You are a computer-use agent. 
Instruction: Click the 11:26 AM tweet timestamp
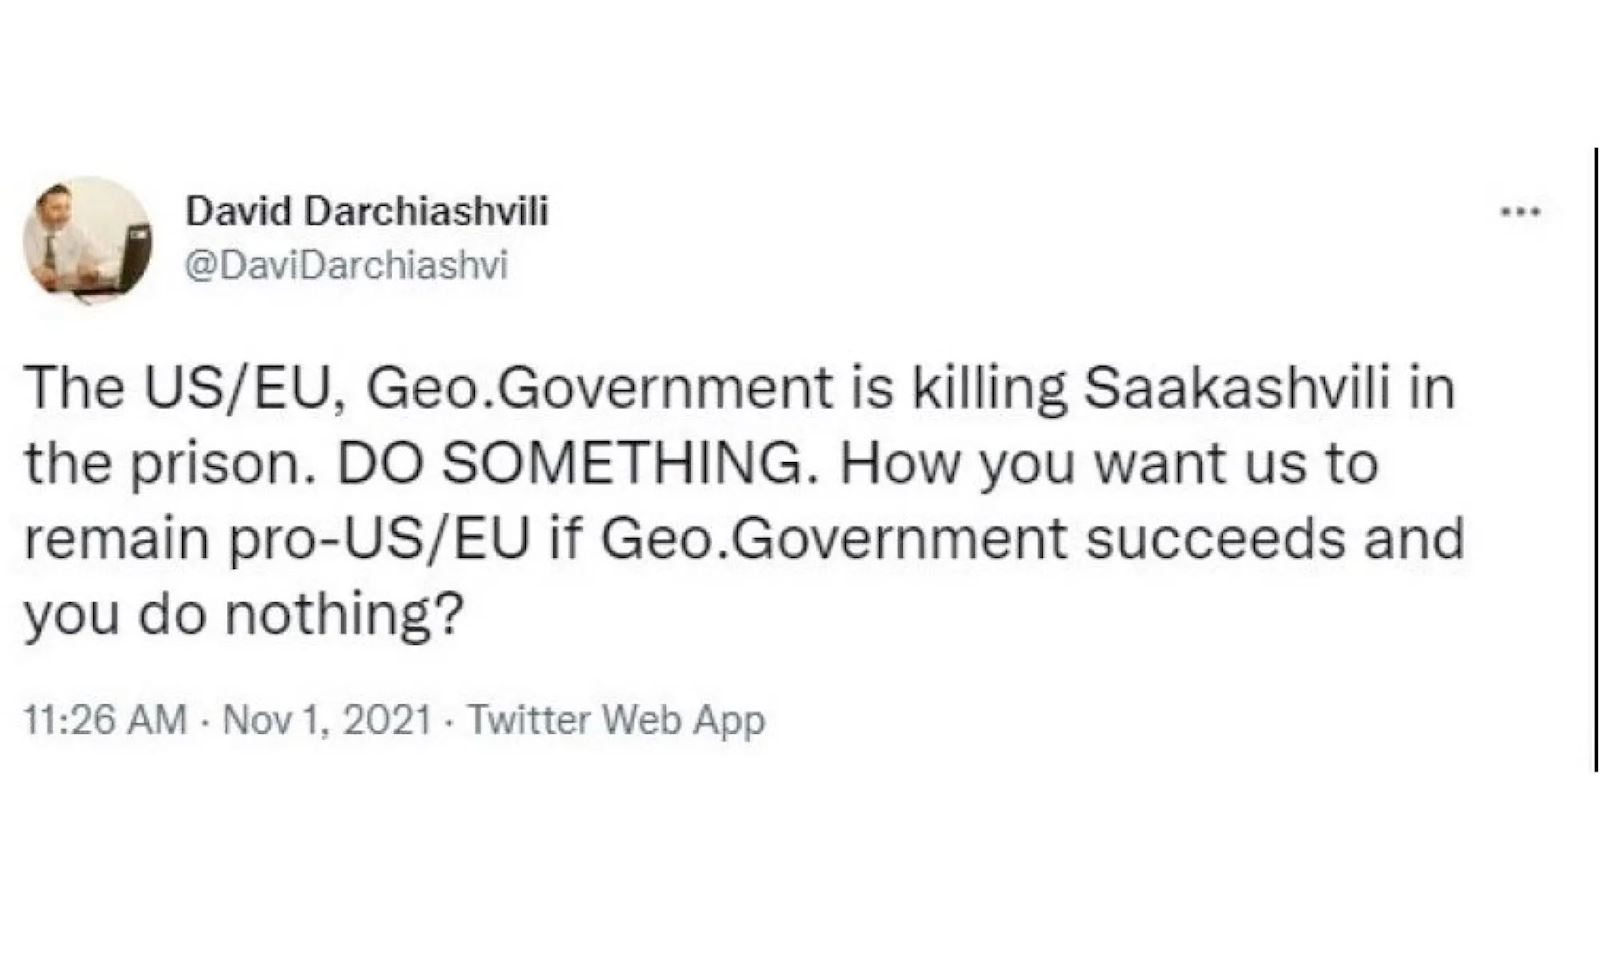click(x=105, y=719)
